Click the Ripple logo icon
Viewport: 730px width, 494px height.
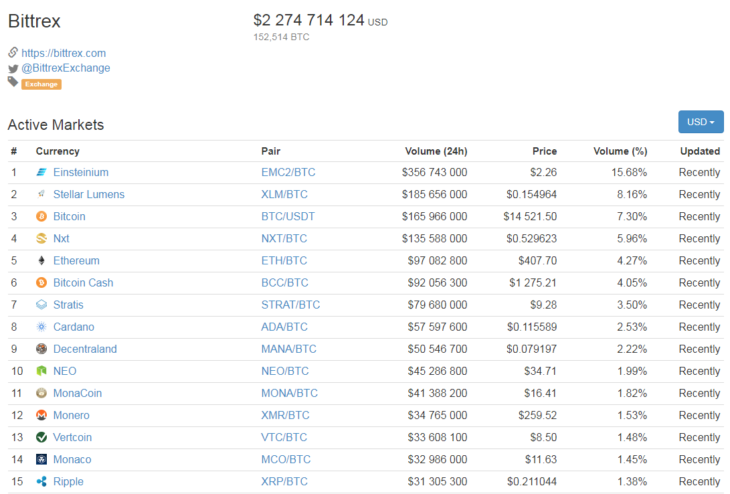[41, 481]
